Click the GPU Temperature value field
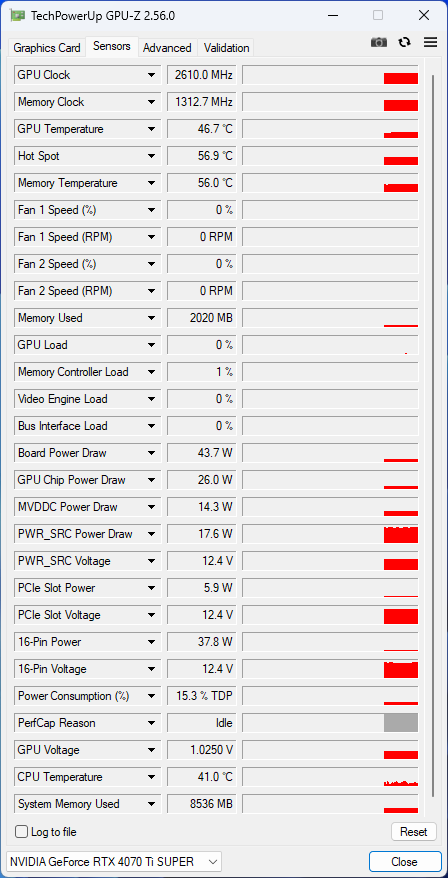448x878 pixels. (201, 129)
